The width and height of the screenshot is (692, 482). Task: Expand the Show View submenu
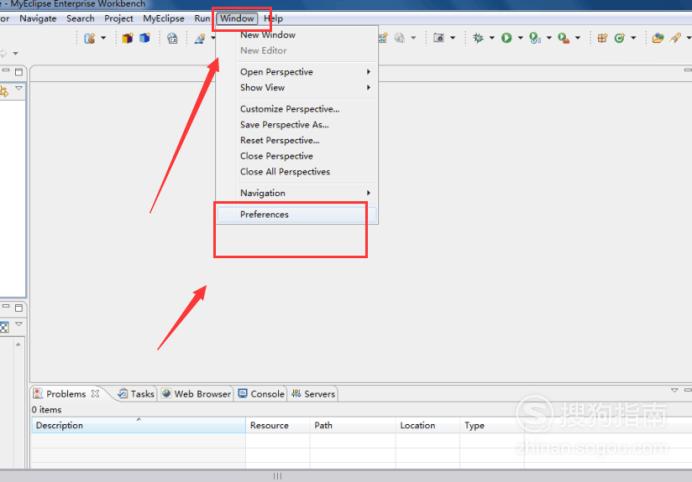[x=297, y=88]
